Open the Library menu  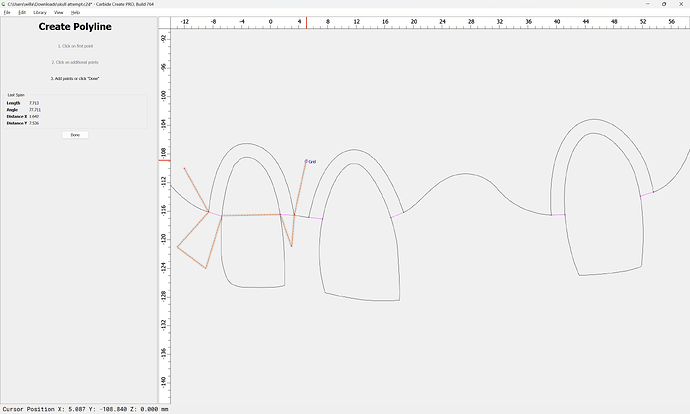coord(39,12)
